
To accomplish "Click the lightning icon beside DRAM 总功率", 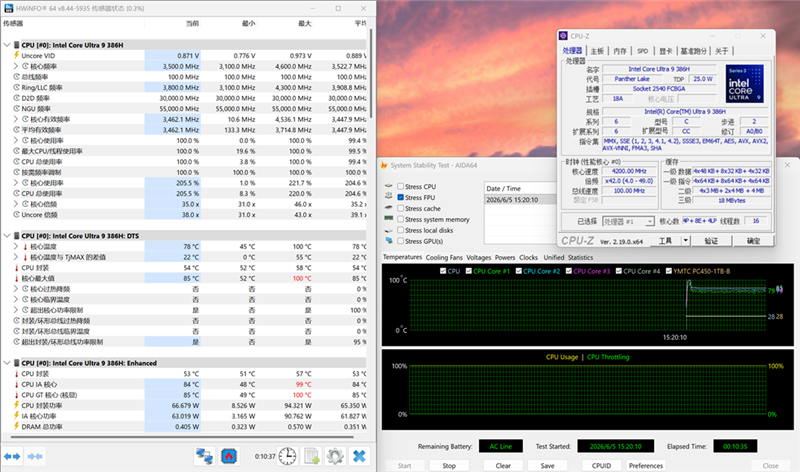I will click(x=16, y=427).
